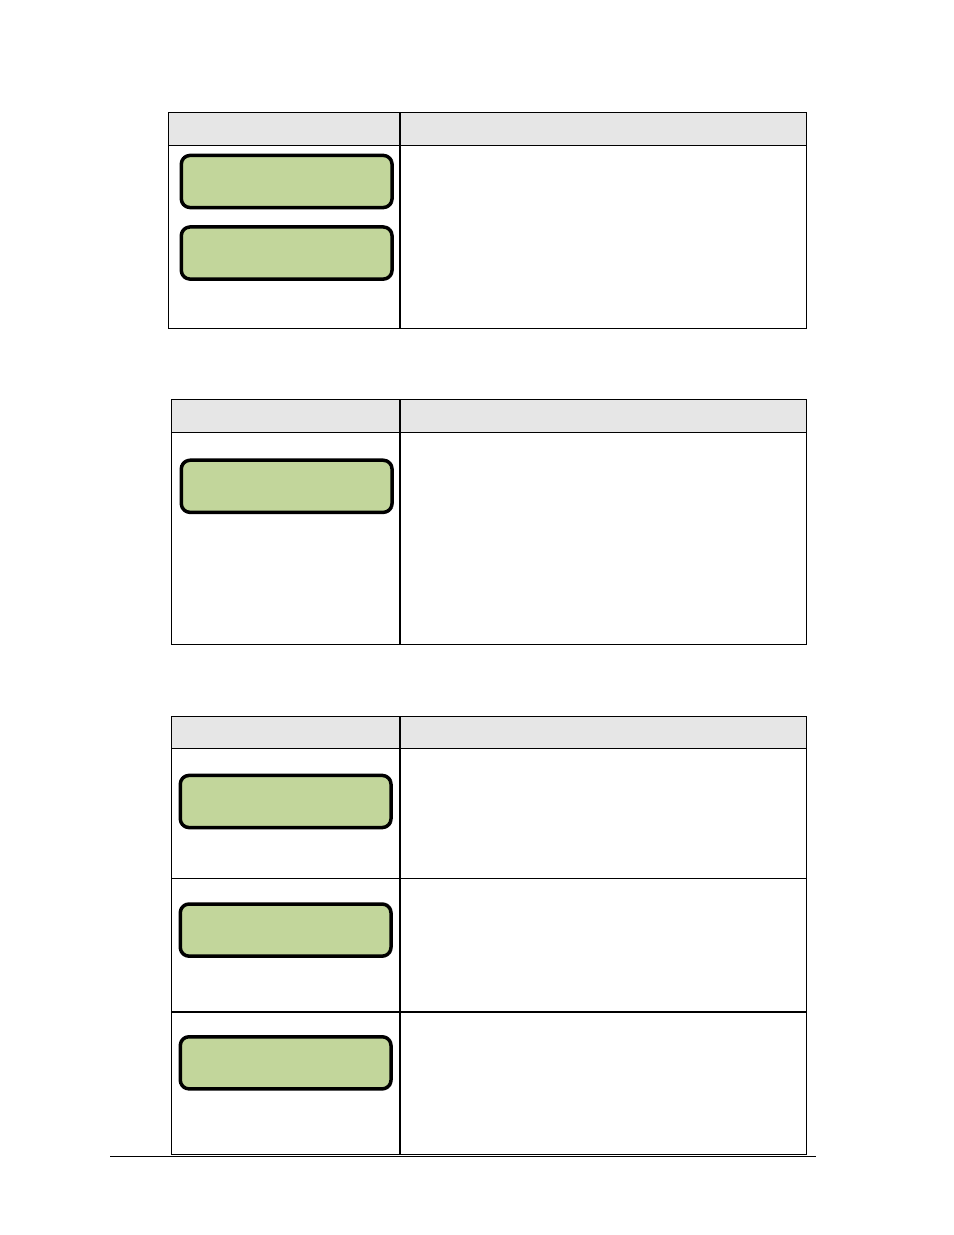Click first table's right gray header cell
The width and height of the screenshot is (954, 1235).
[x=603, y=129]
